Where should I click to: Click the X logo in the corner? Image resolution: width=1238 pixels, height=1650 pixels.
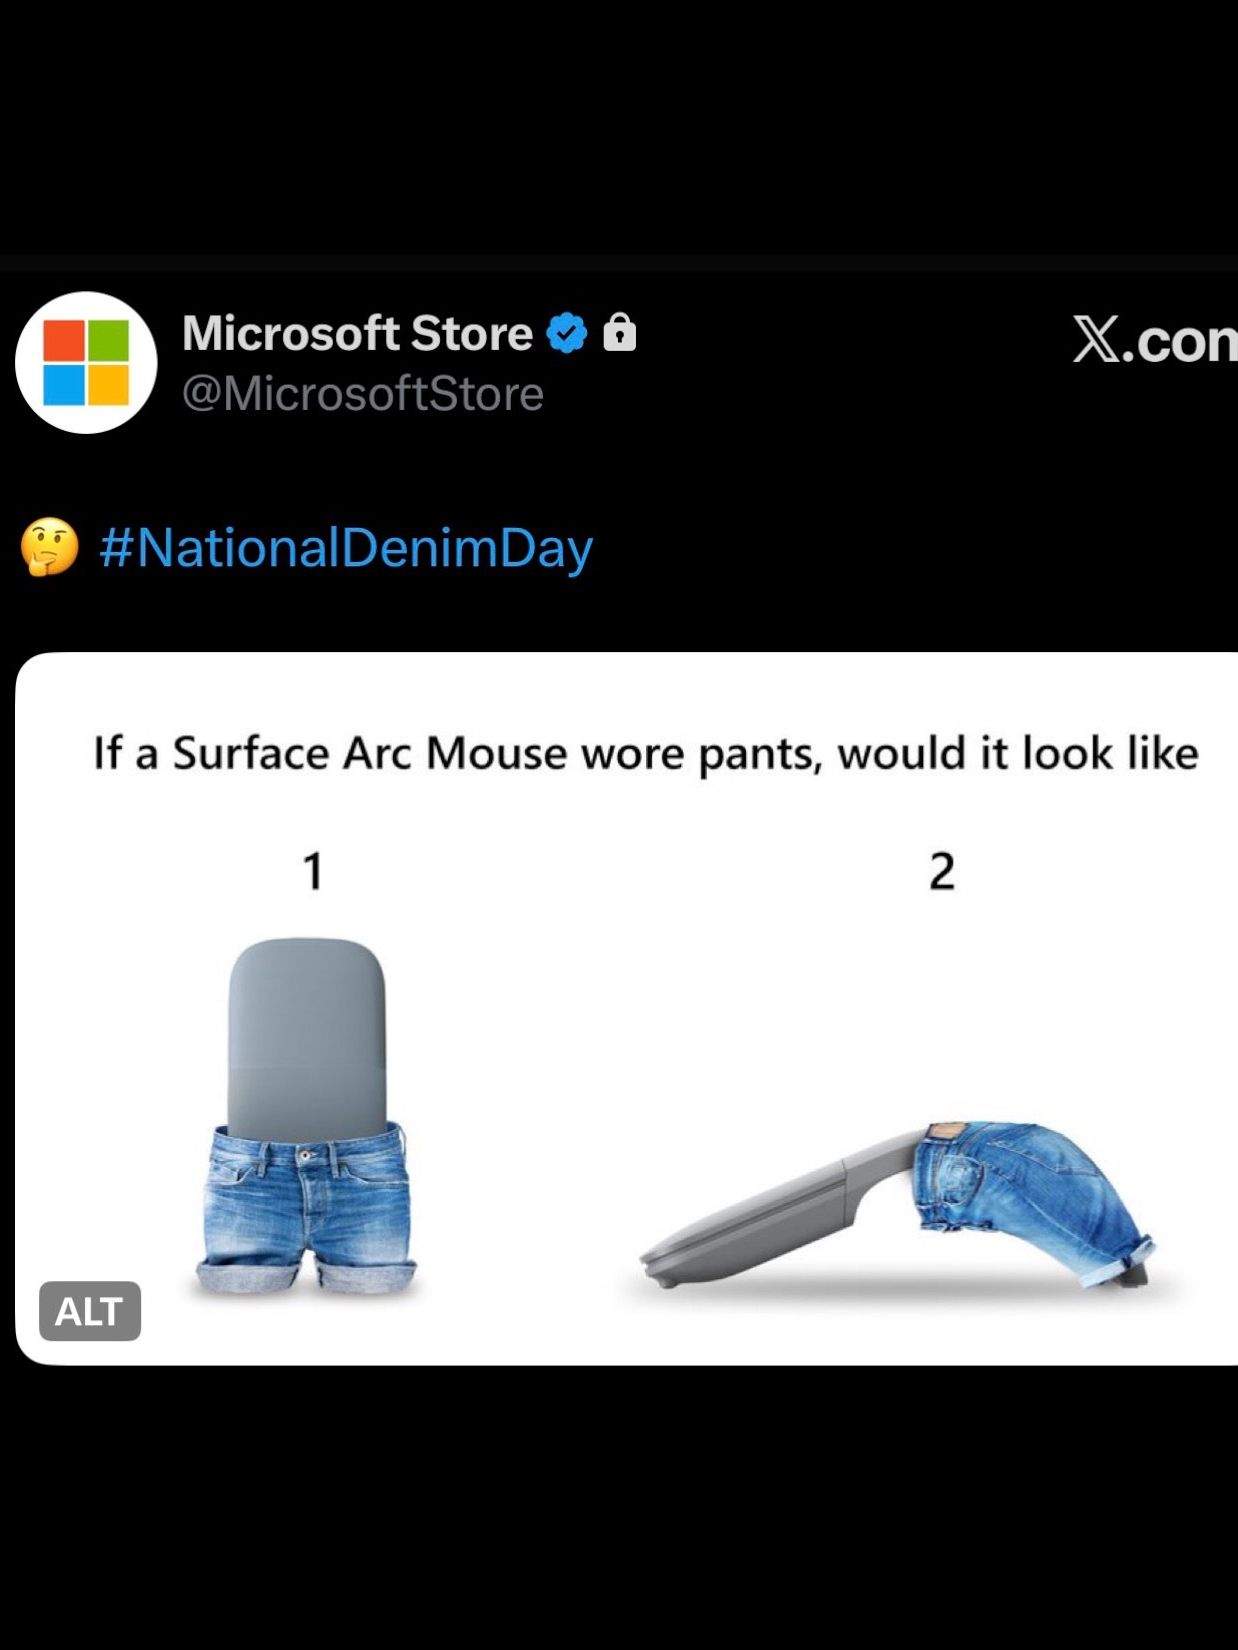coord(1099,340)
